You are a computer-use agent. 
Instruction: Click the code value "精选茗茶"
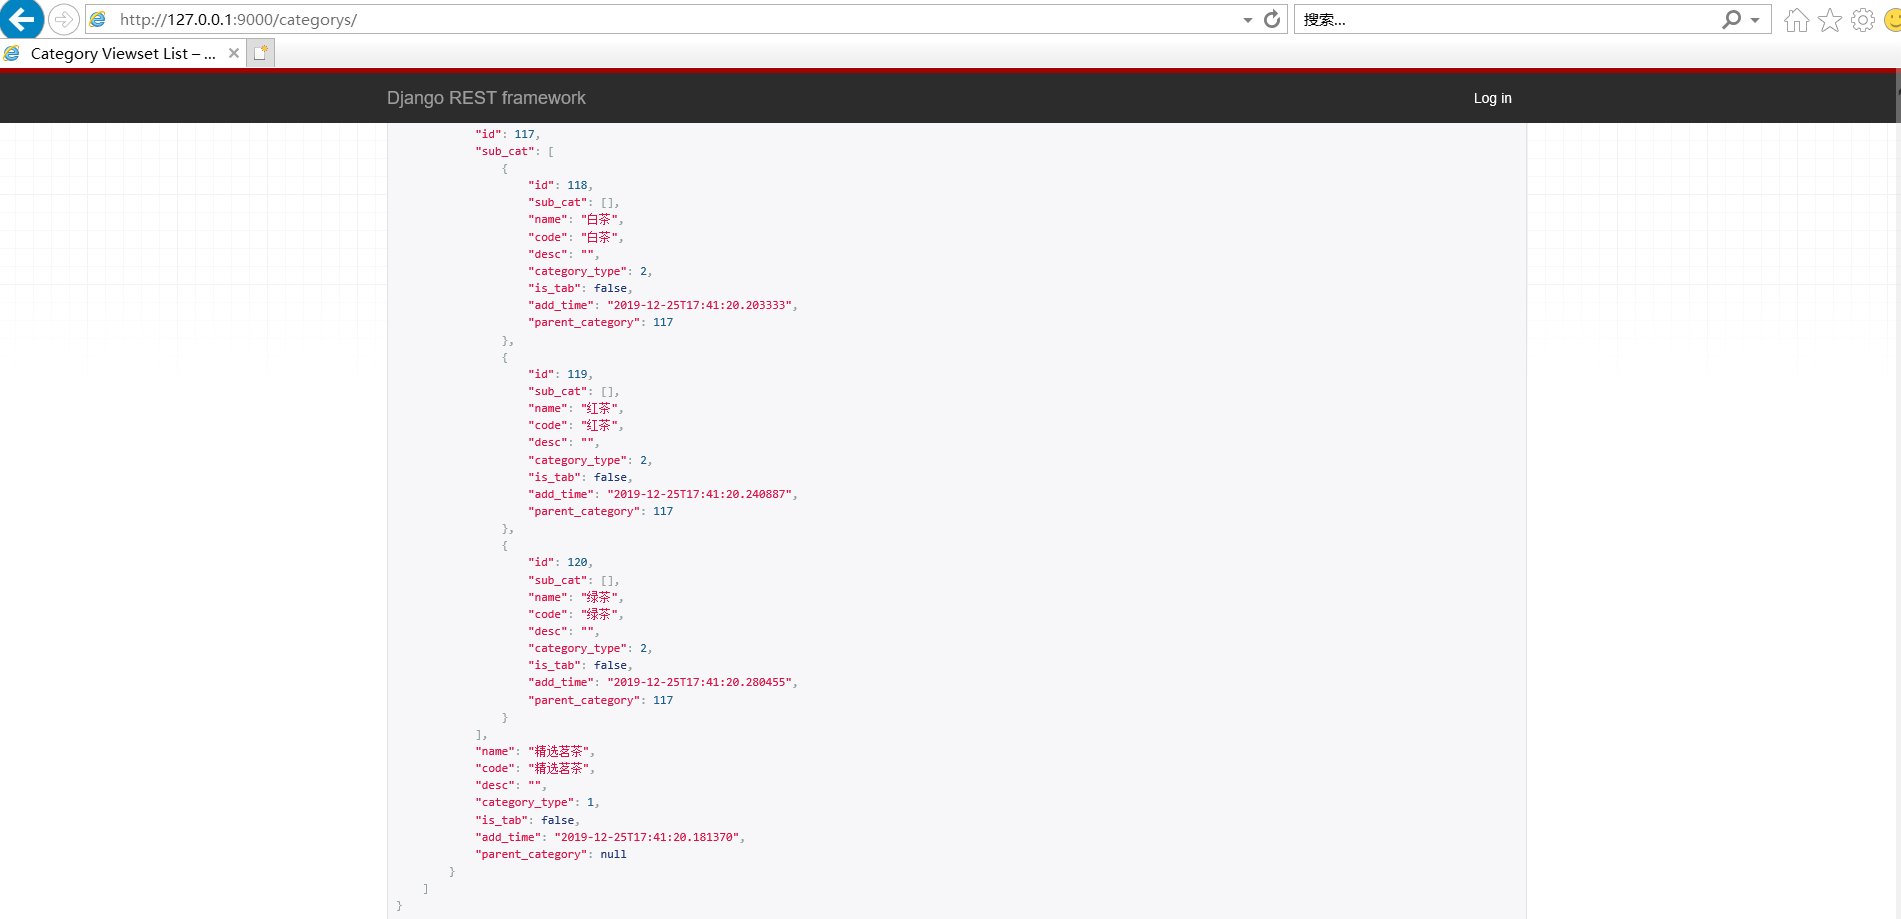point(560,769)
